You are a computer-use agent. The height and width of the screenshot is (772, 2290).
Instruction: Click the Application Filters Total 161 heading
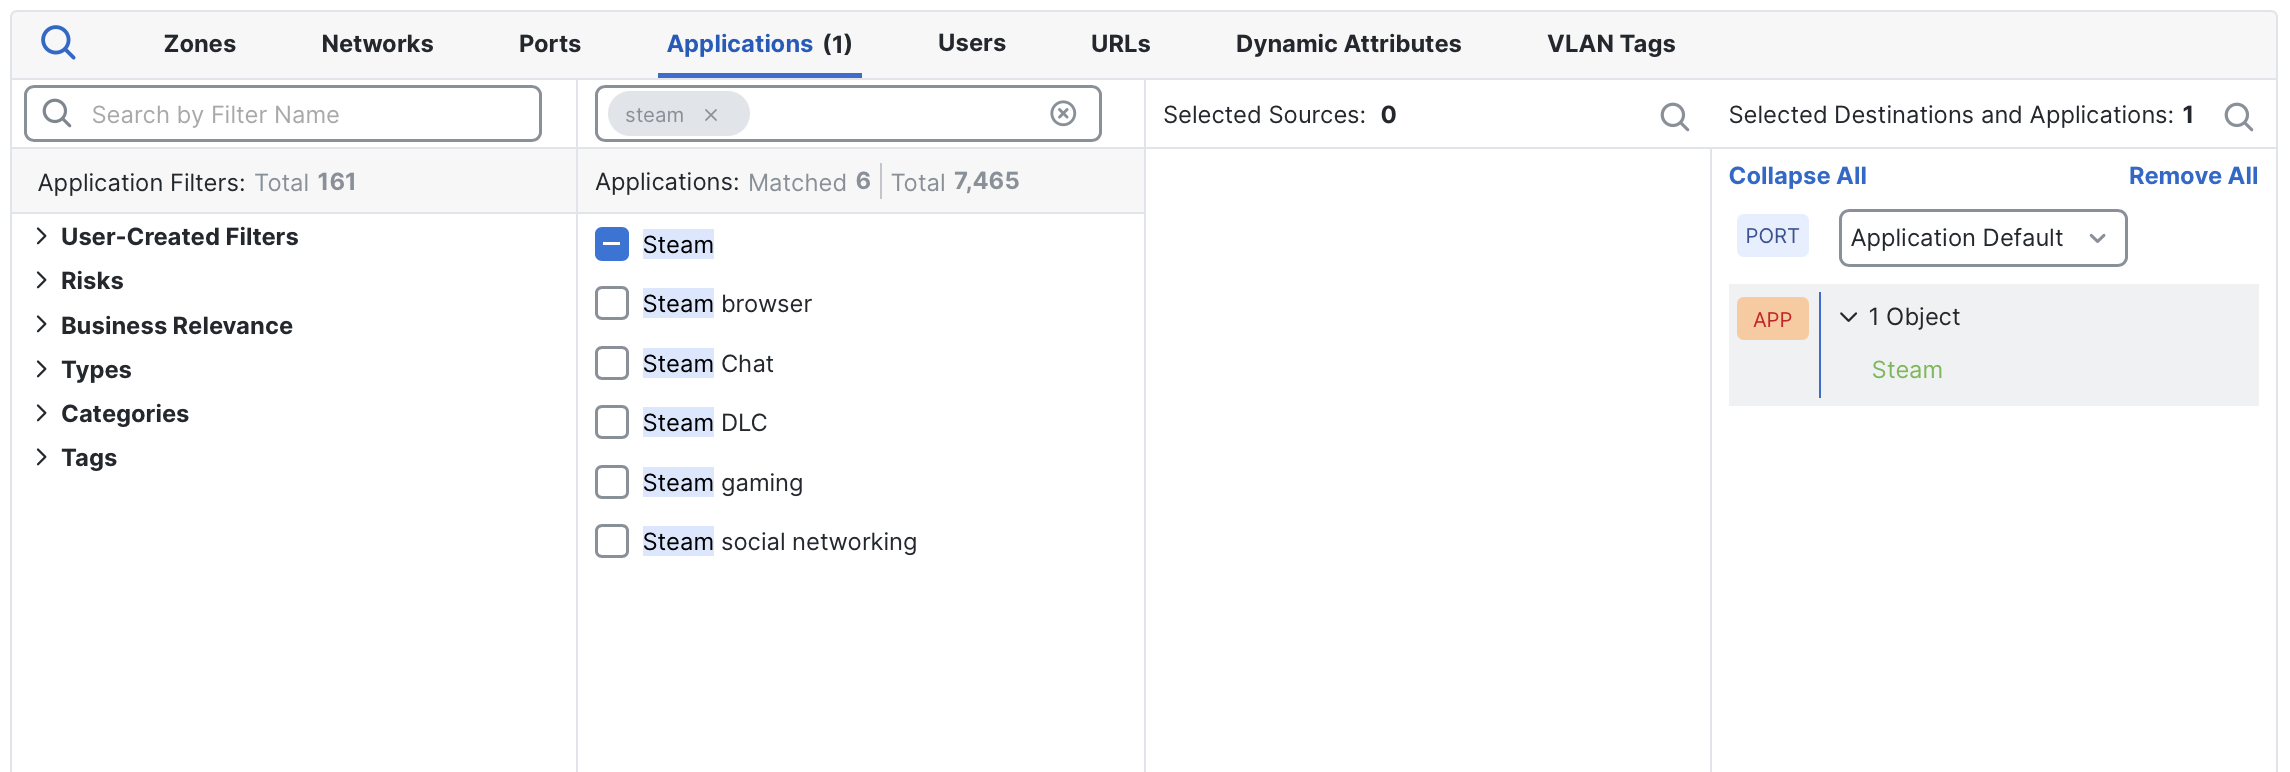[x=197, y=182]
